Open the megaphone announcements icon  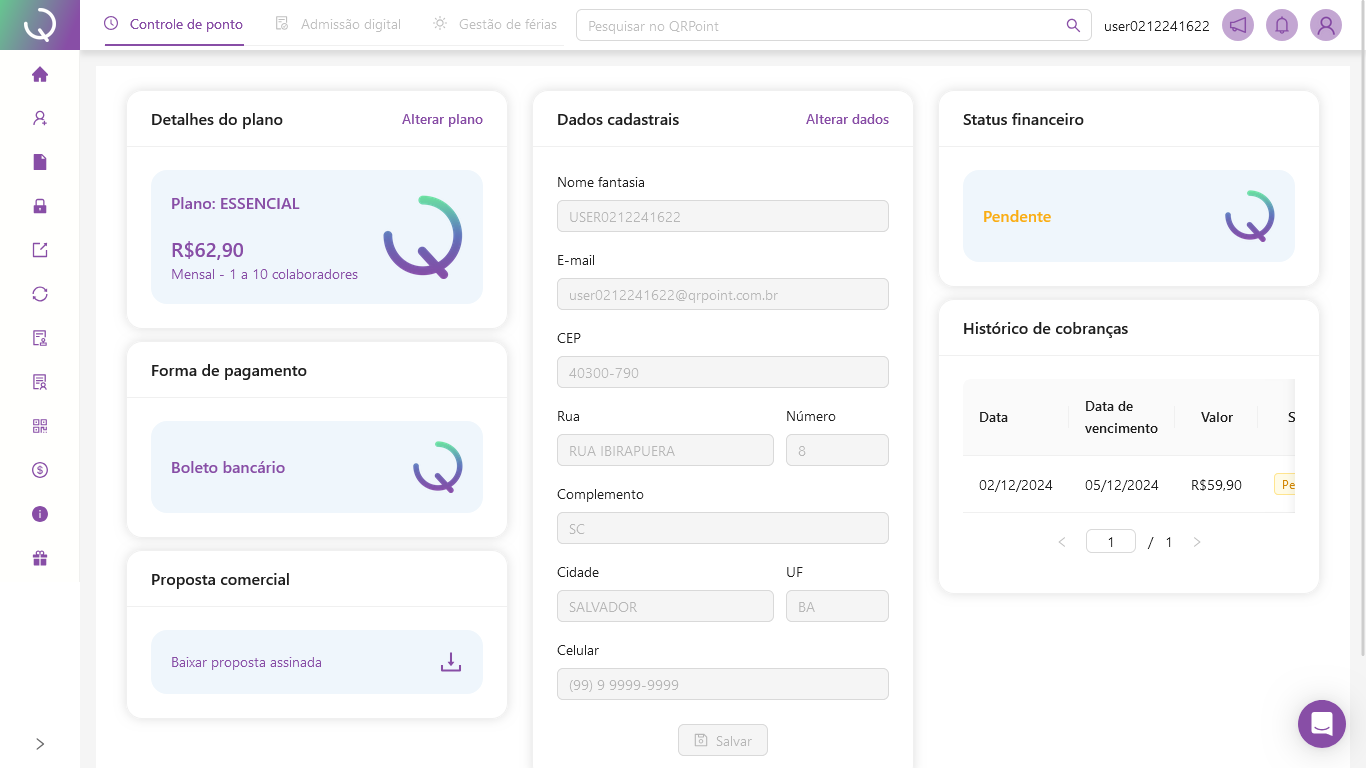(x=1238, y=25)
